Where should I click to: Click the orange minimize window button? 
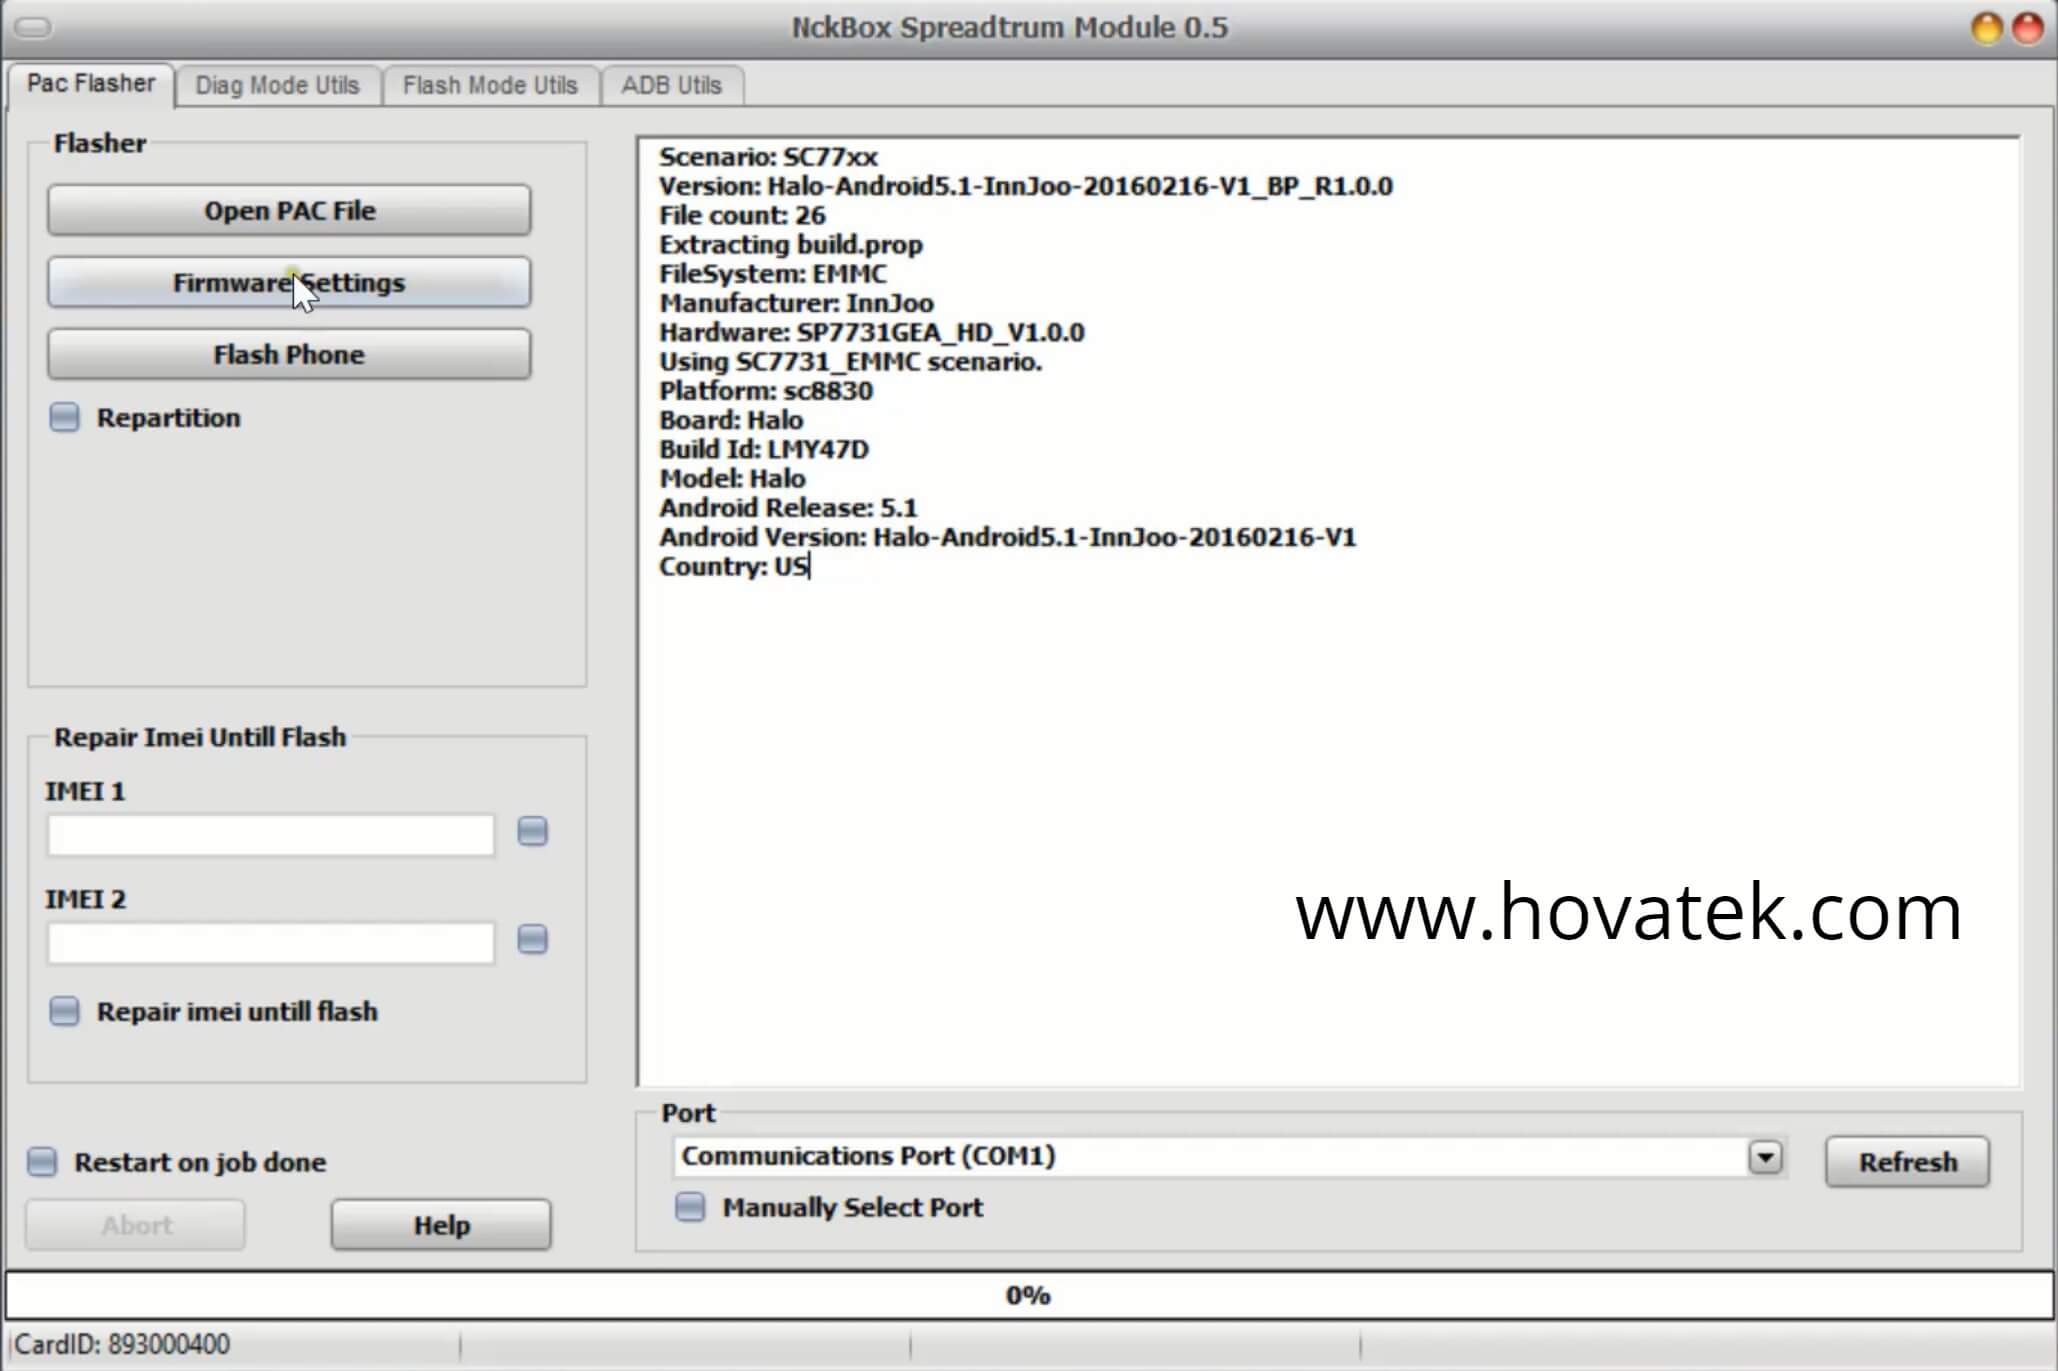tap(1986, 28)
